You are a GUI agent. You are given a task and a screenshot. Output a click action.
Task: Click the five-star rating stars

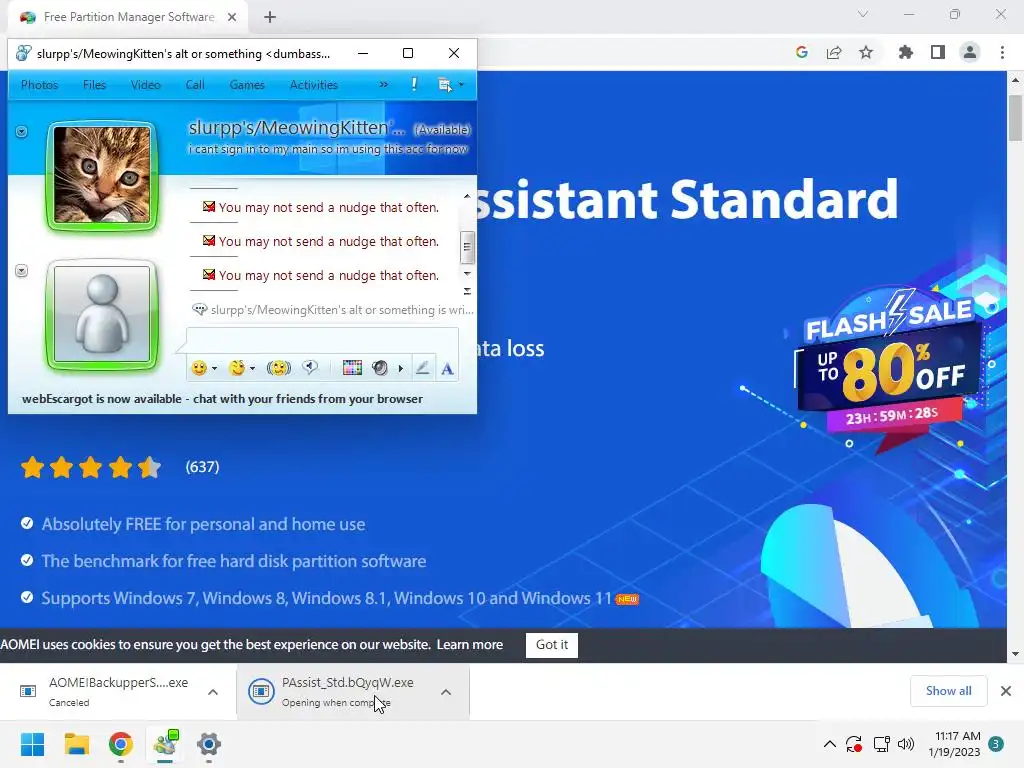coord(90,468)
